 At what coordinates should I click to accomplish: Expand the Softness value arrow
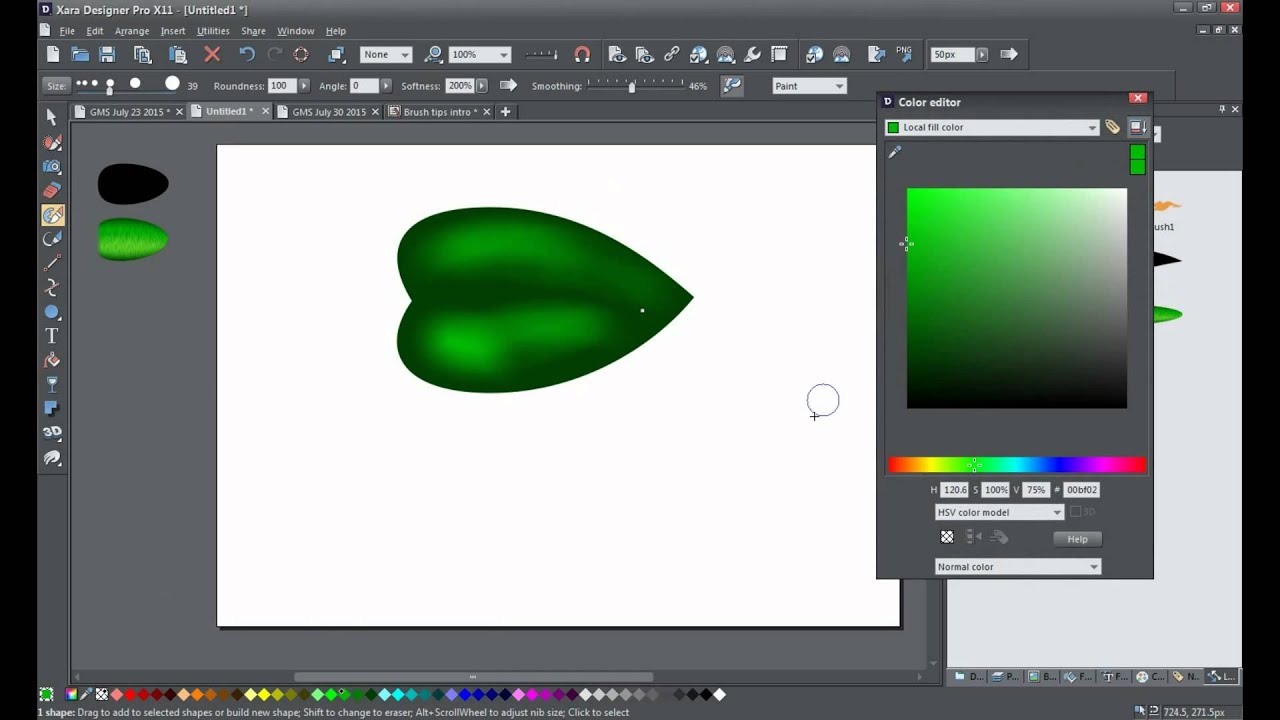[x=480, y=86]
